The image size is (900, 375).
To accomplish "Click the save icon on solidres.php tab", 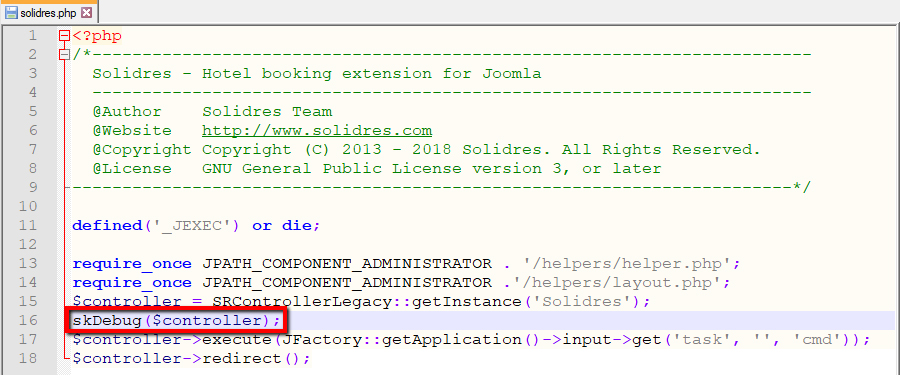I will point(11,13).
